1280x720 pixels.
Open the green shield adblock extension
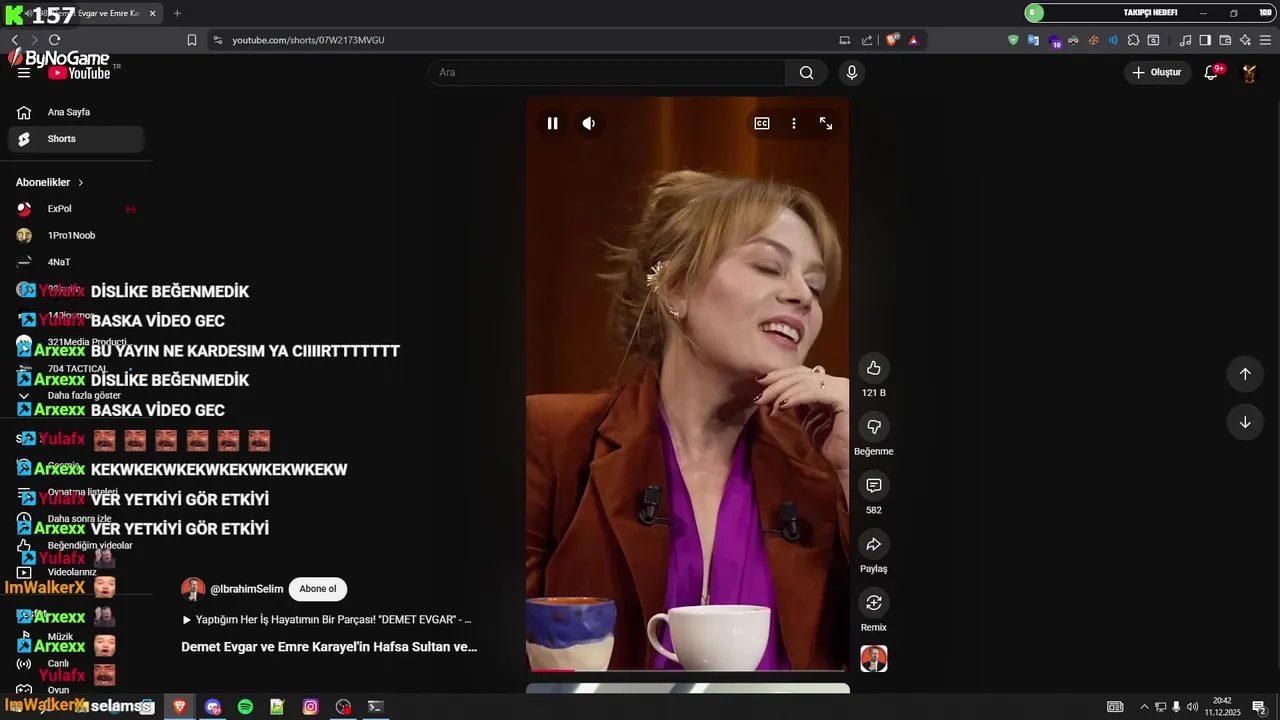pos(1013,40)
